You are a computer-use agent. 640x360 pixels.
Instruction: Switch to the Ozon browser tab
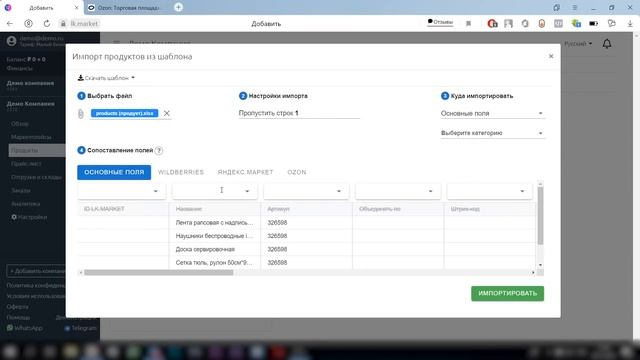click(124, 8)
